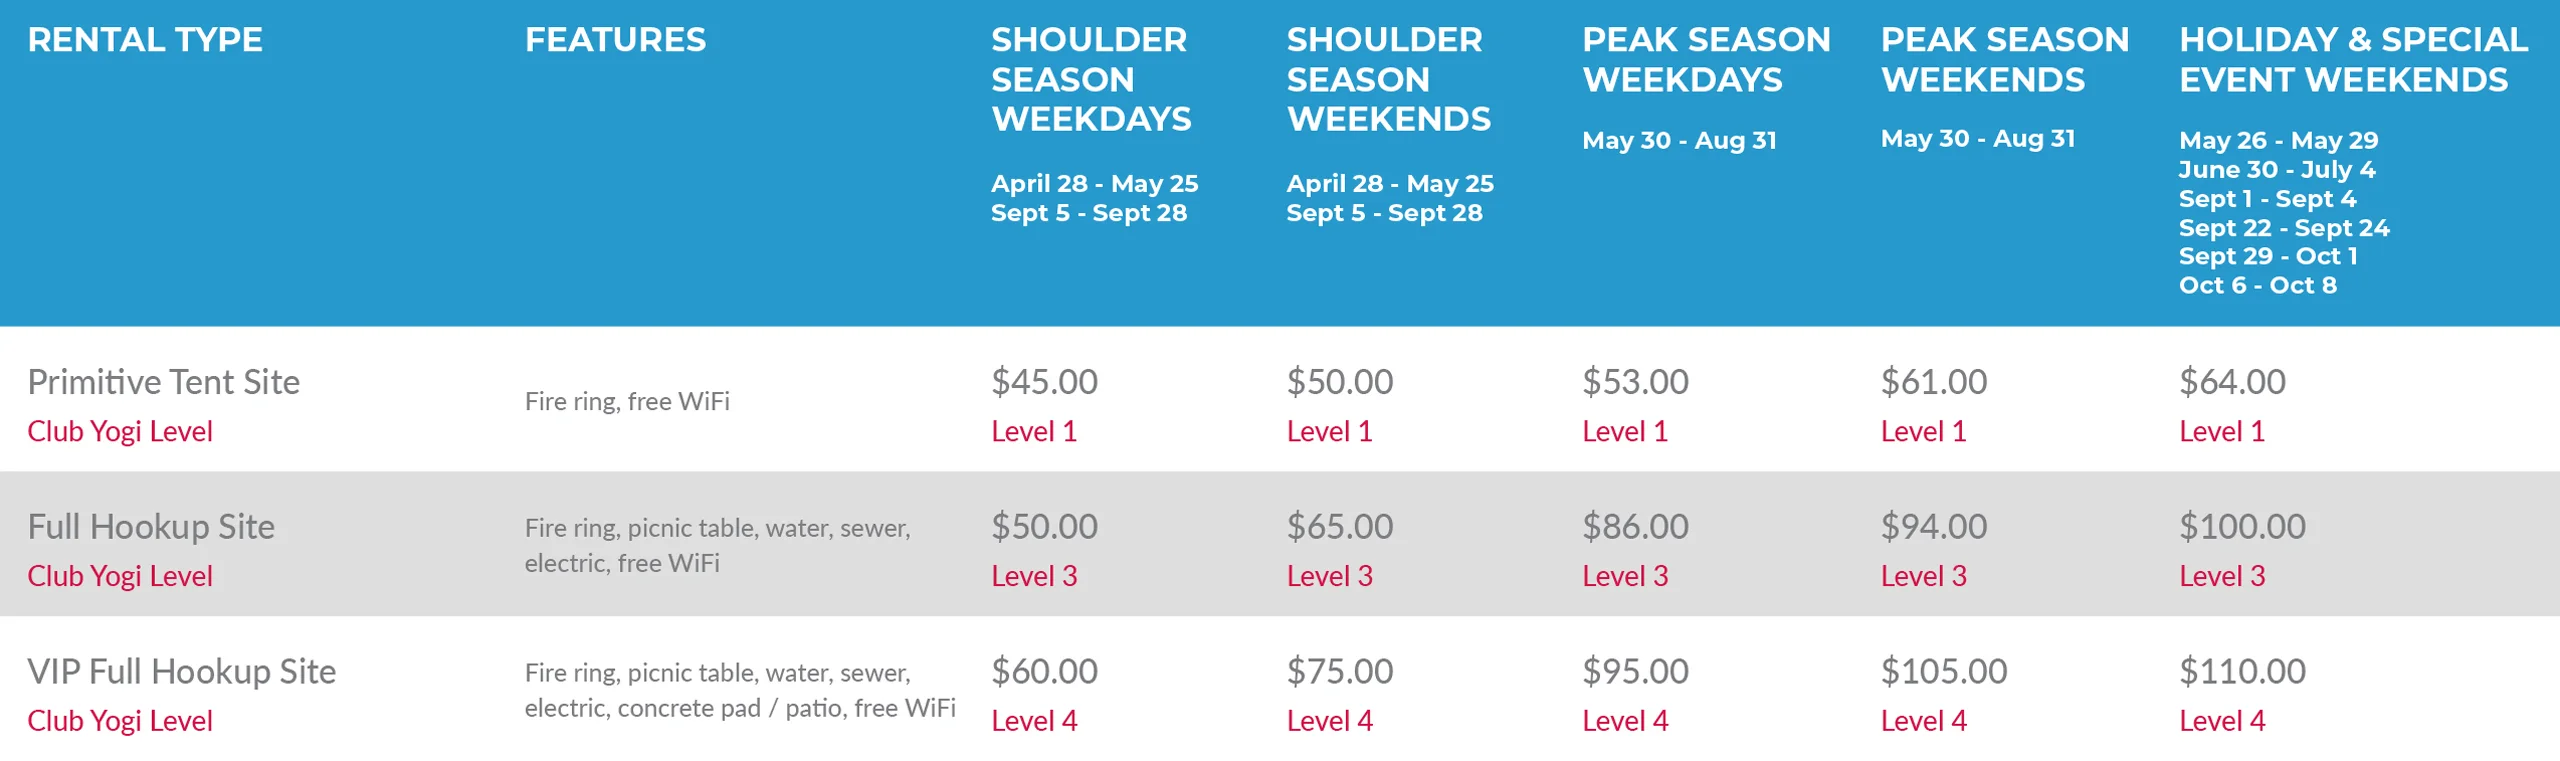Select the Full Hookup Site rental name
2560x761 pixels.
point(151,527)
